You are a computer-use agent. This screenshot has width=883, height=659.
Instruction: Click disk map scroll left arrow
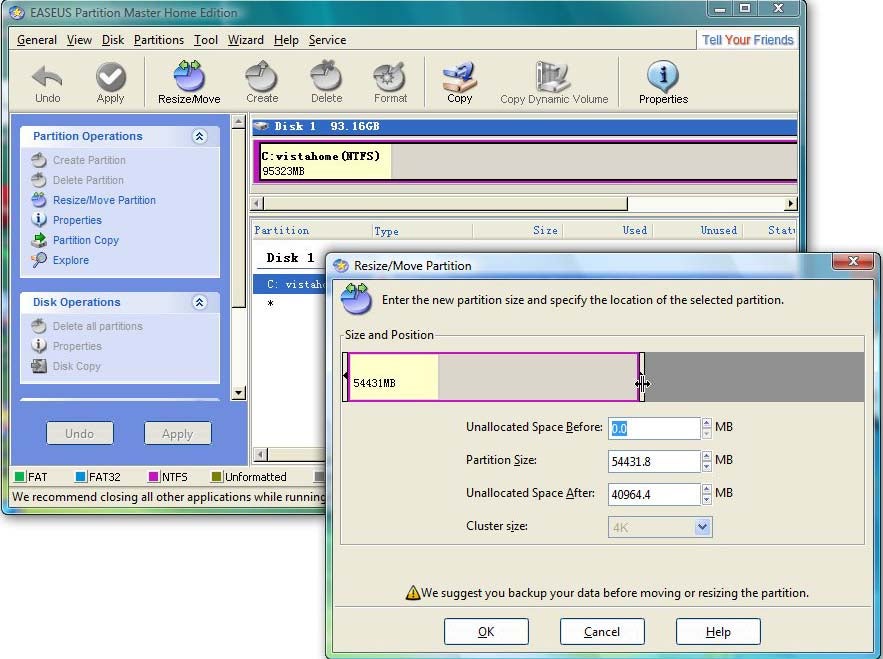pos(257,203)
